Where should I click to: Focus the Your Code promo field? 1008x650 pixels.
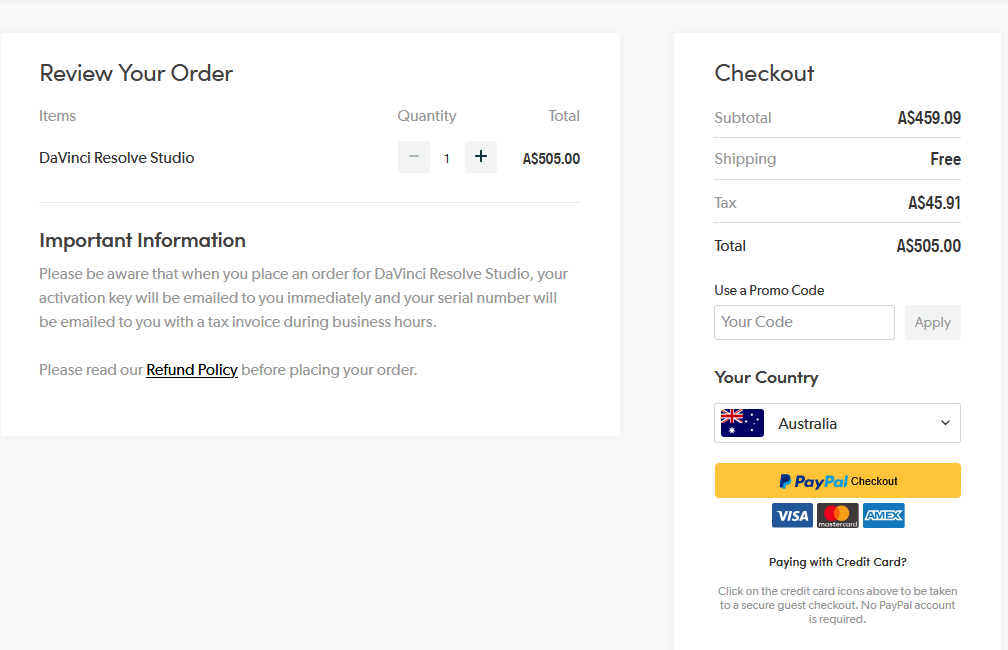[804, 322]
